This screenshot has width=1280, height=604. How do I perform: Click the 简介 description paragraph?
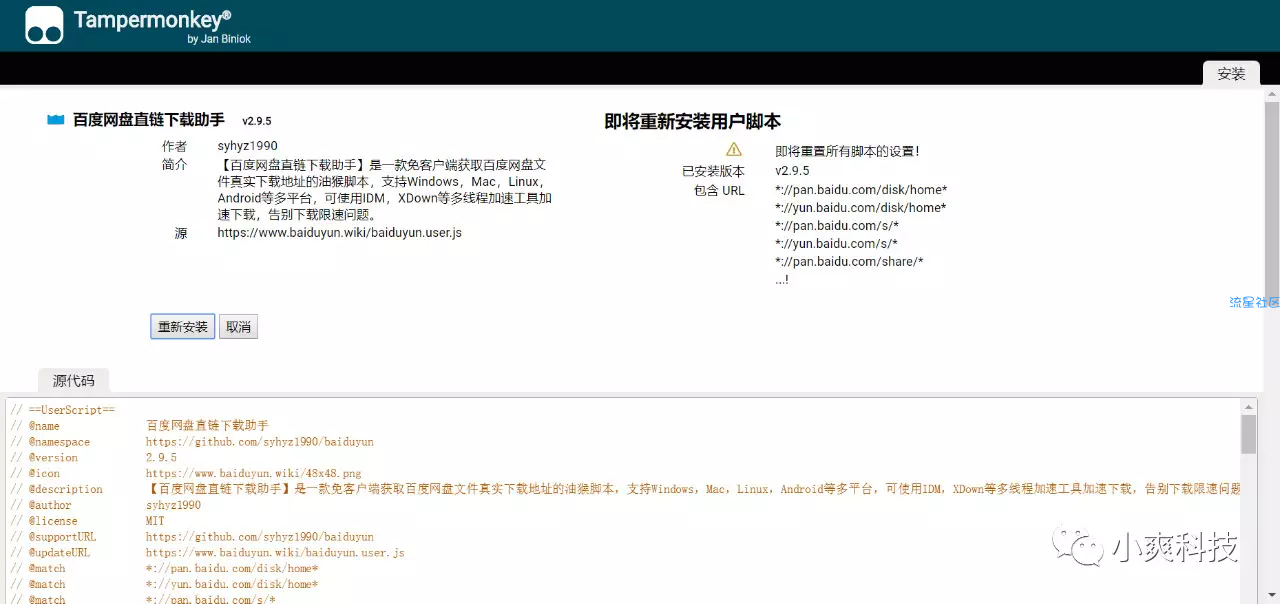[x=385, y=190]
